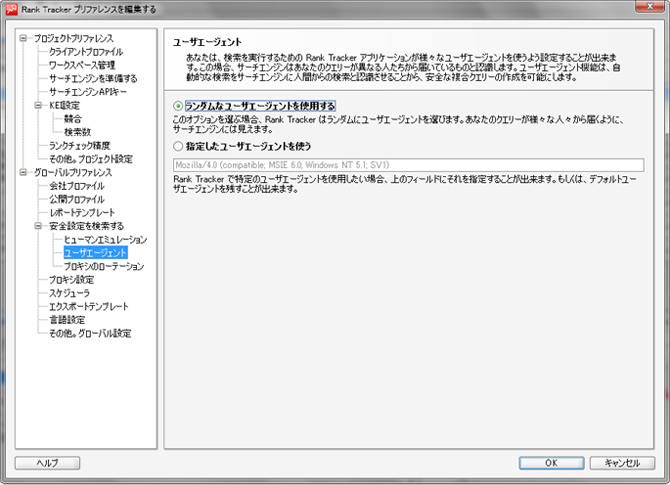Open 公開プロファイル settings
Image resolution: width=670 pixels, height=485 pixels.
click(x=76, y=199)
